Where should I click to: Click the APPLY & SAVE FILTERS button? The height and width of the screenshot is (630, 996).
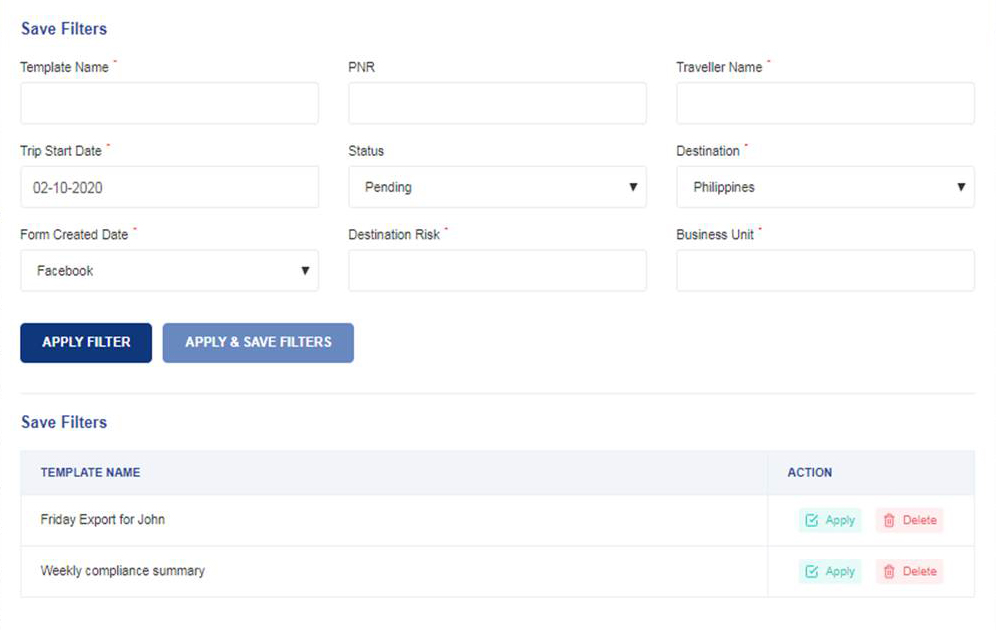tap(258, 343)
